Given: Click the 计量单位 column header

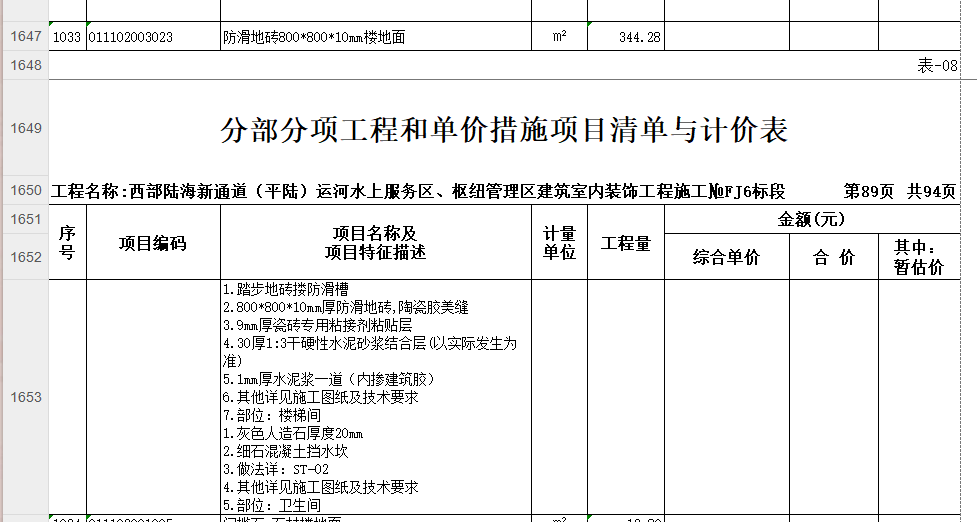Looking at the screenshot, I should pyautogui.click(x=560, y=242).
